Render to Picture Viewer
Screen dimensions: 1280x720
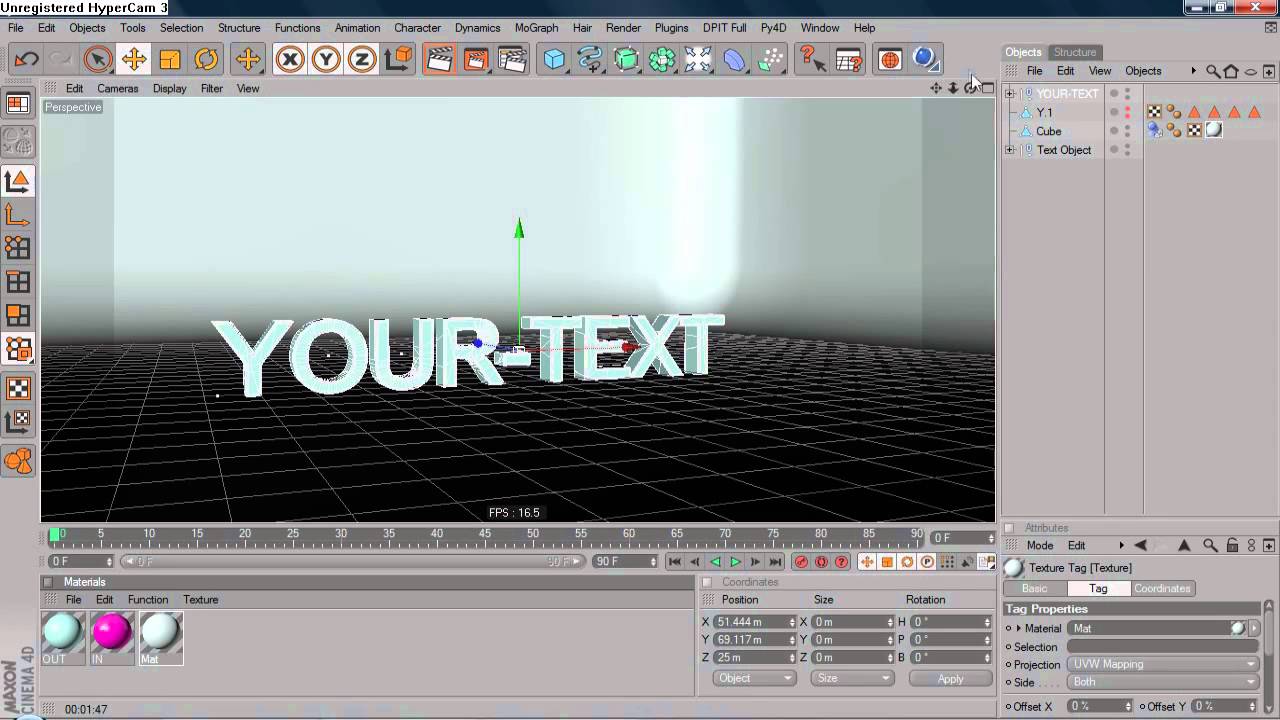pyautogui.click(x=476, y=60)
